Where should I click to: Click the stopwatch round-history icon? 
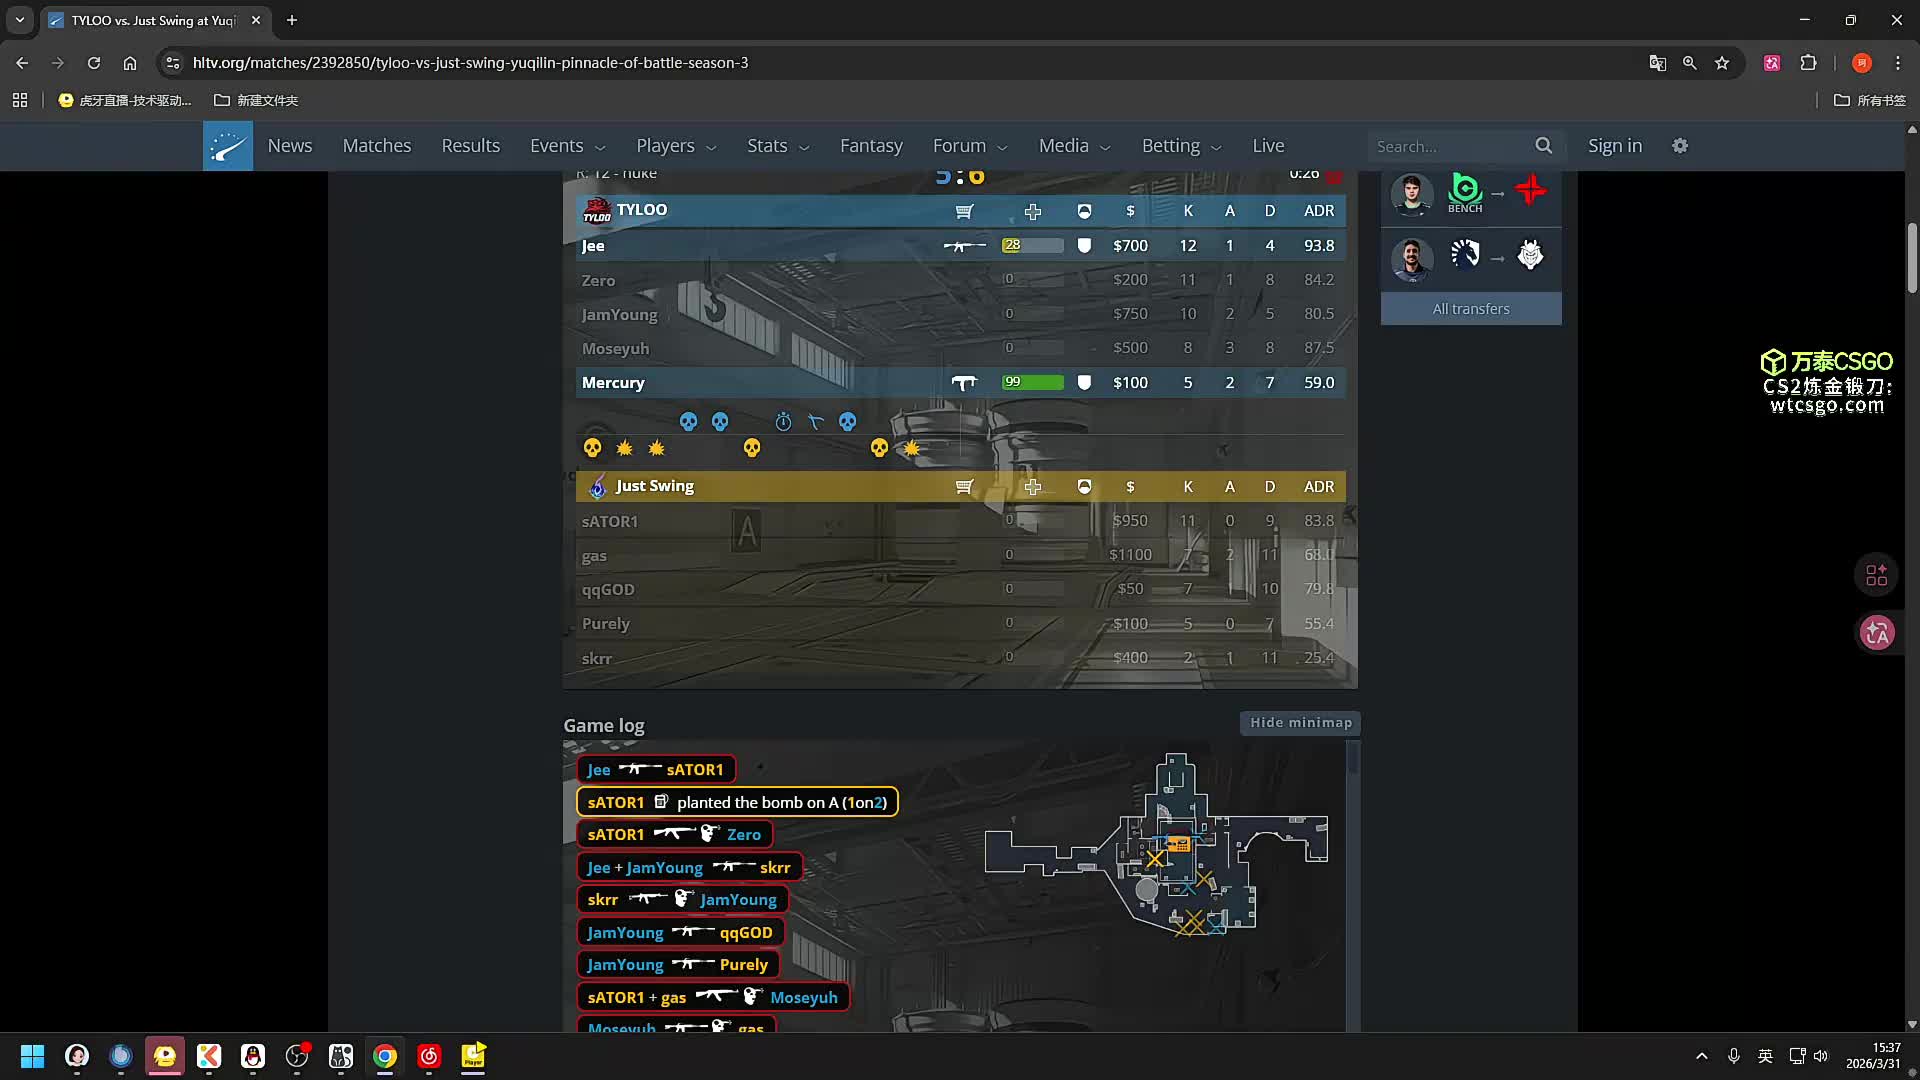[x=783, y=422]
